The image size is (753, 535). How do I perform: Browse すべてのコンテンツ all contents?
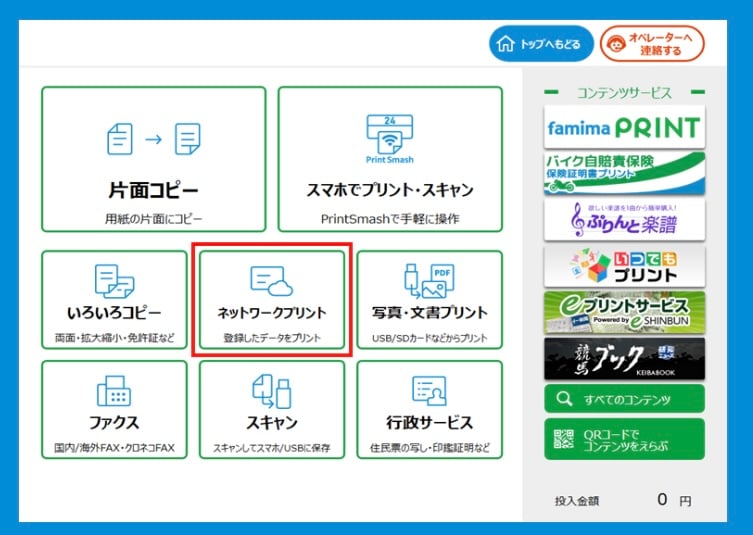(x=624, y=399)
